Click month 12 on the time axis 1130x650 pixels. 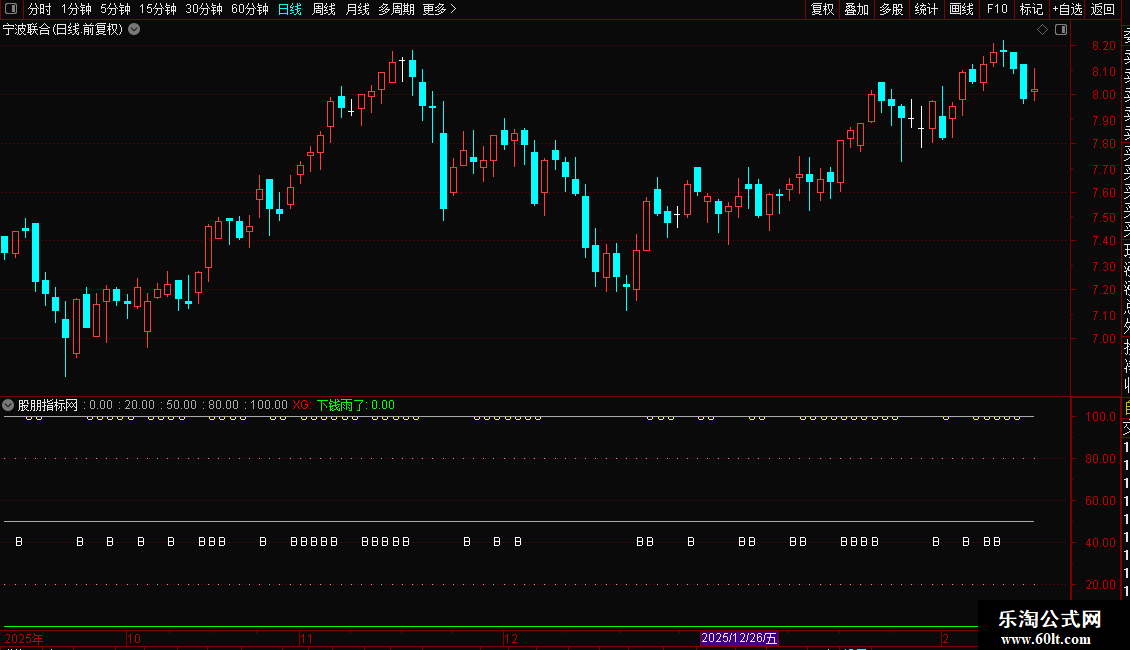[x=511, y=638]
